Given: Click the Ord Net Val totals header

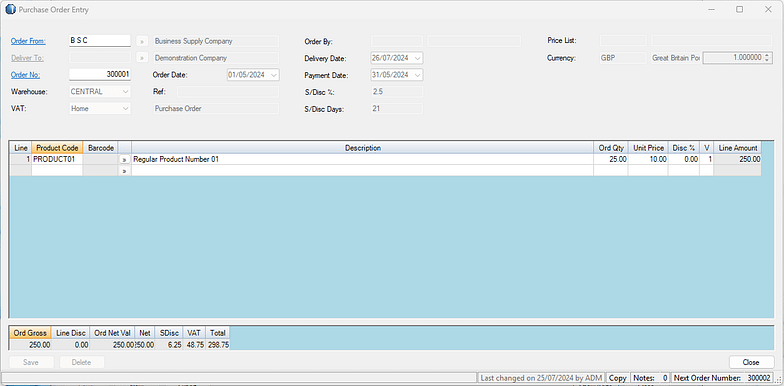Looking at the screenshot, I should (112, 333).
